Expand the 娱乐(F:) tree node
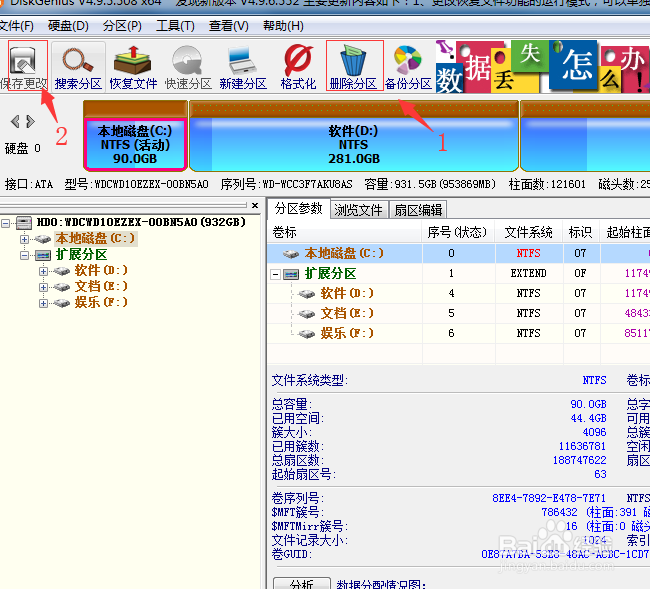Image resolution: width=650 pixels, height=589 pixels. click(x=43, y=303)
